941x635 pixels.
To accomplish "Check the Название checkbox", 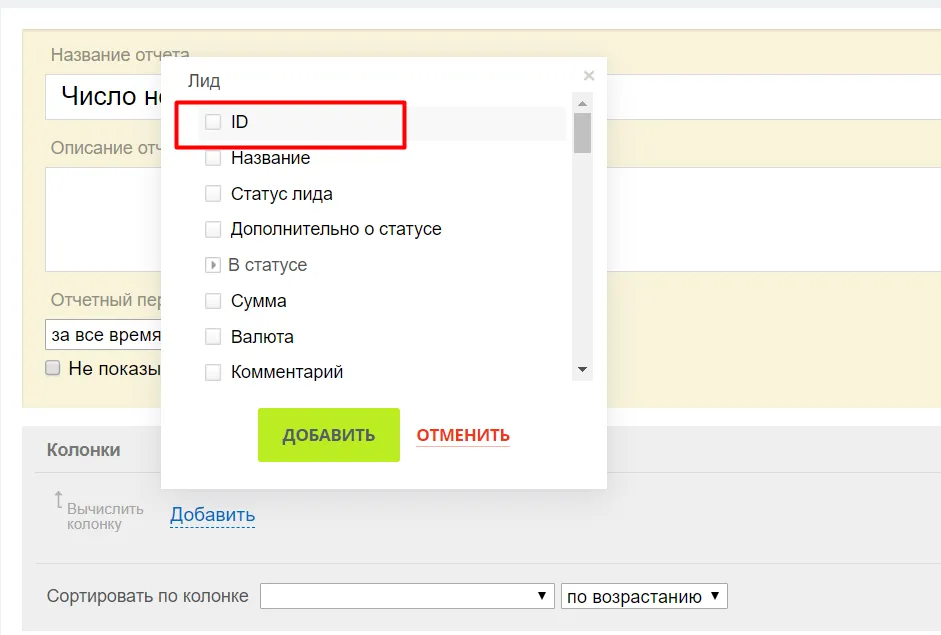I will point(213,156).
